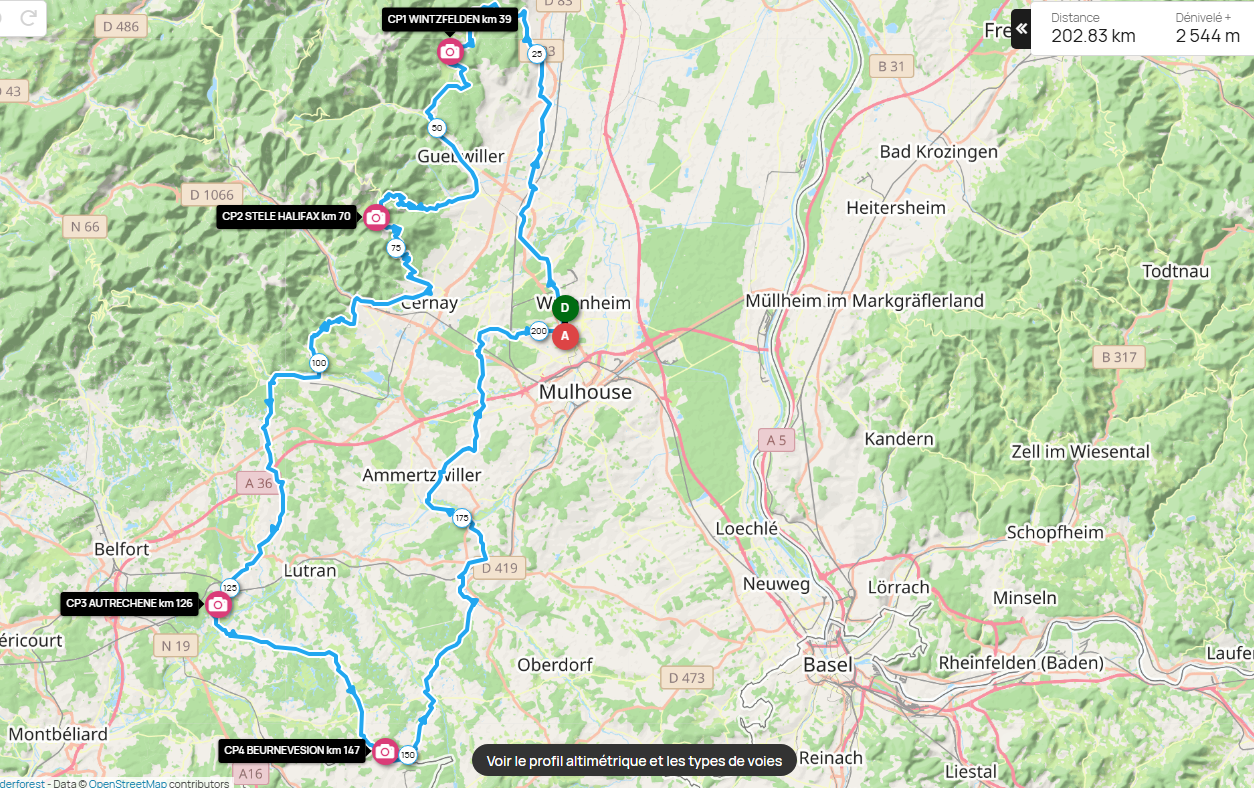Click the CP4 Beurnevesion camera marker
The height and width of the screenshot is (788, 1254).
pos(385,751)
